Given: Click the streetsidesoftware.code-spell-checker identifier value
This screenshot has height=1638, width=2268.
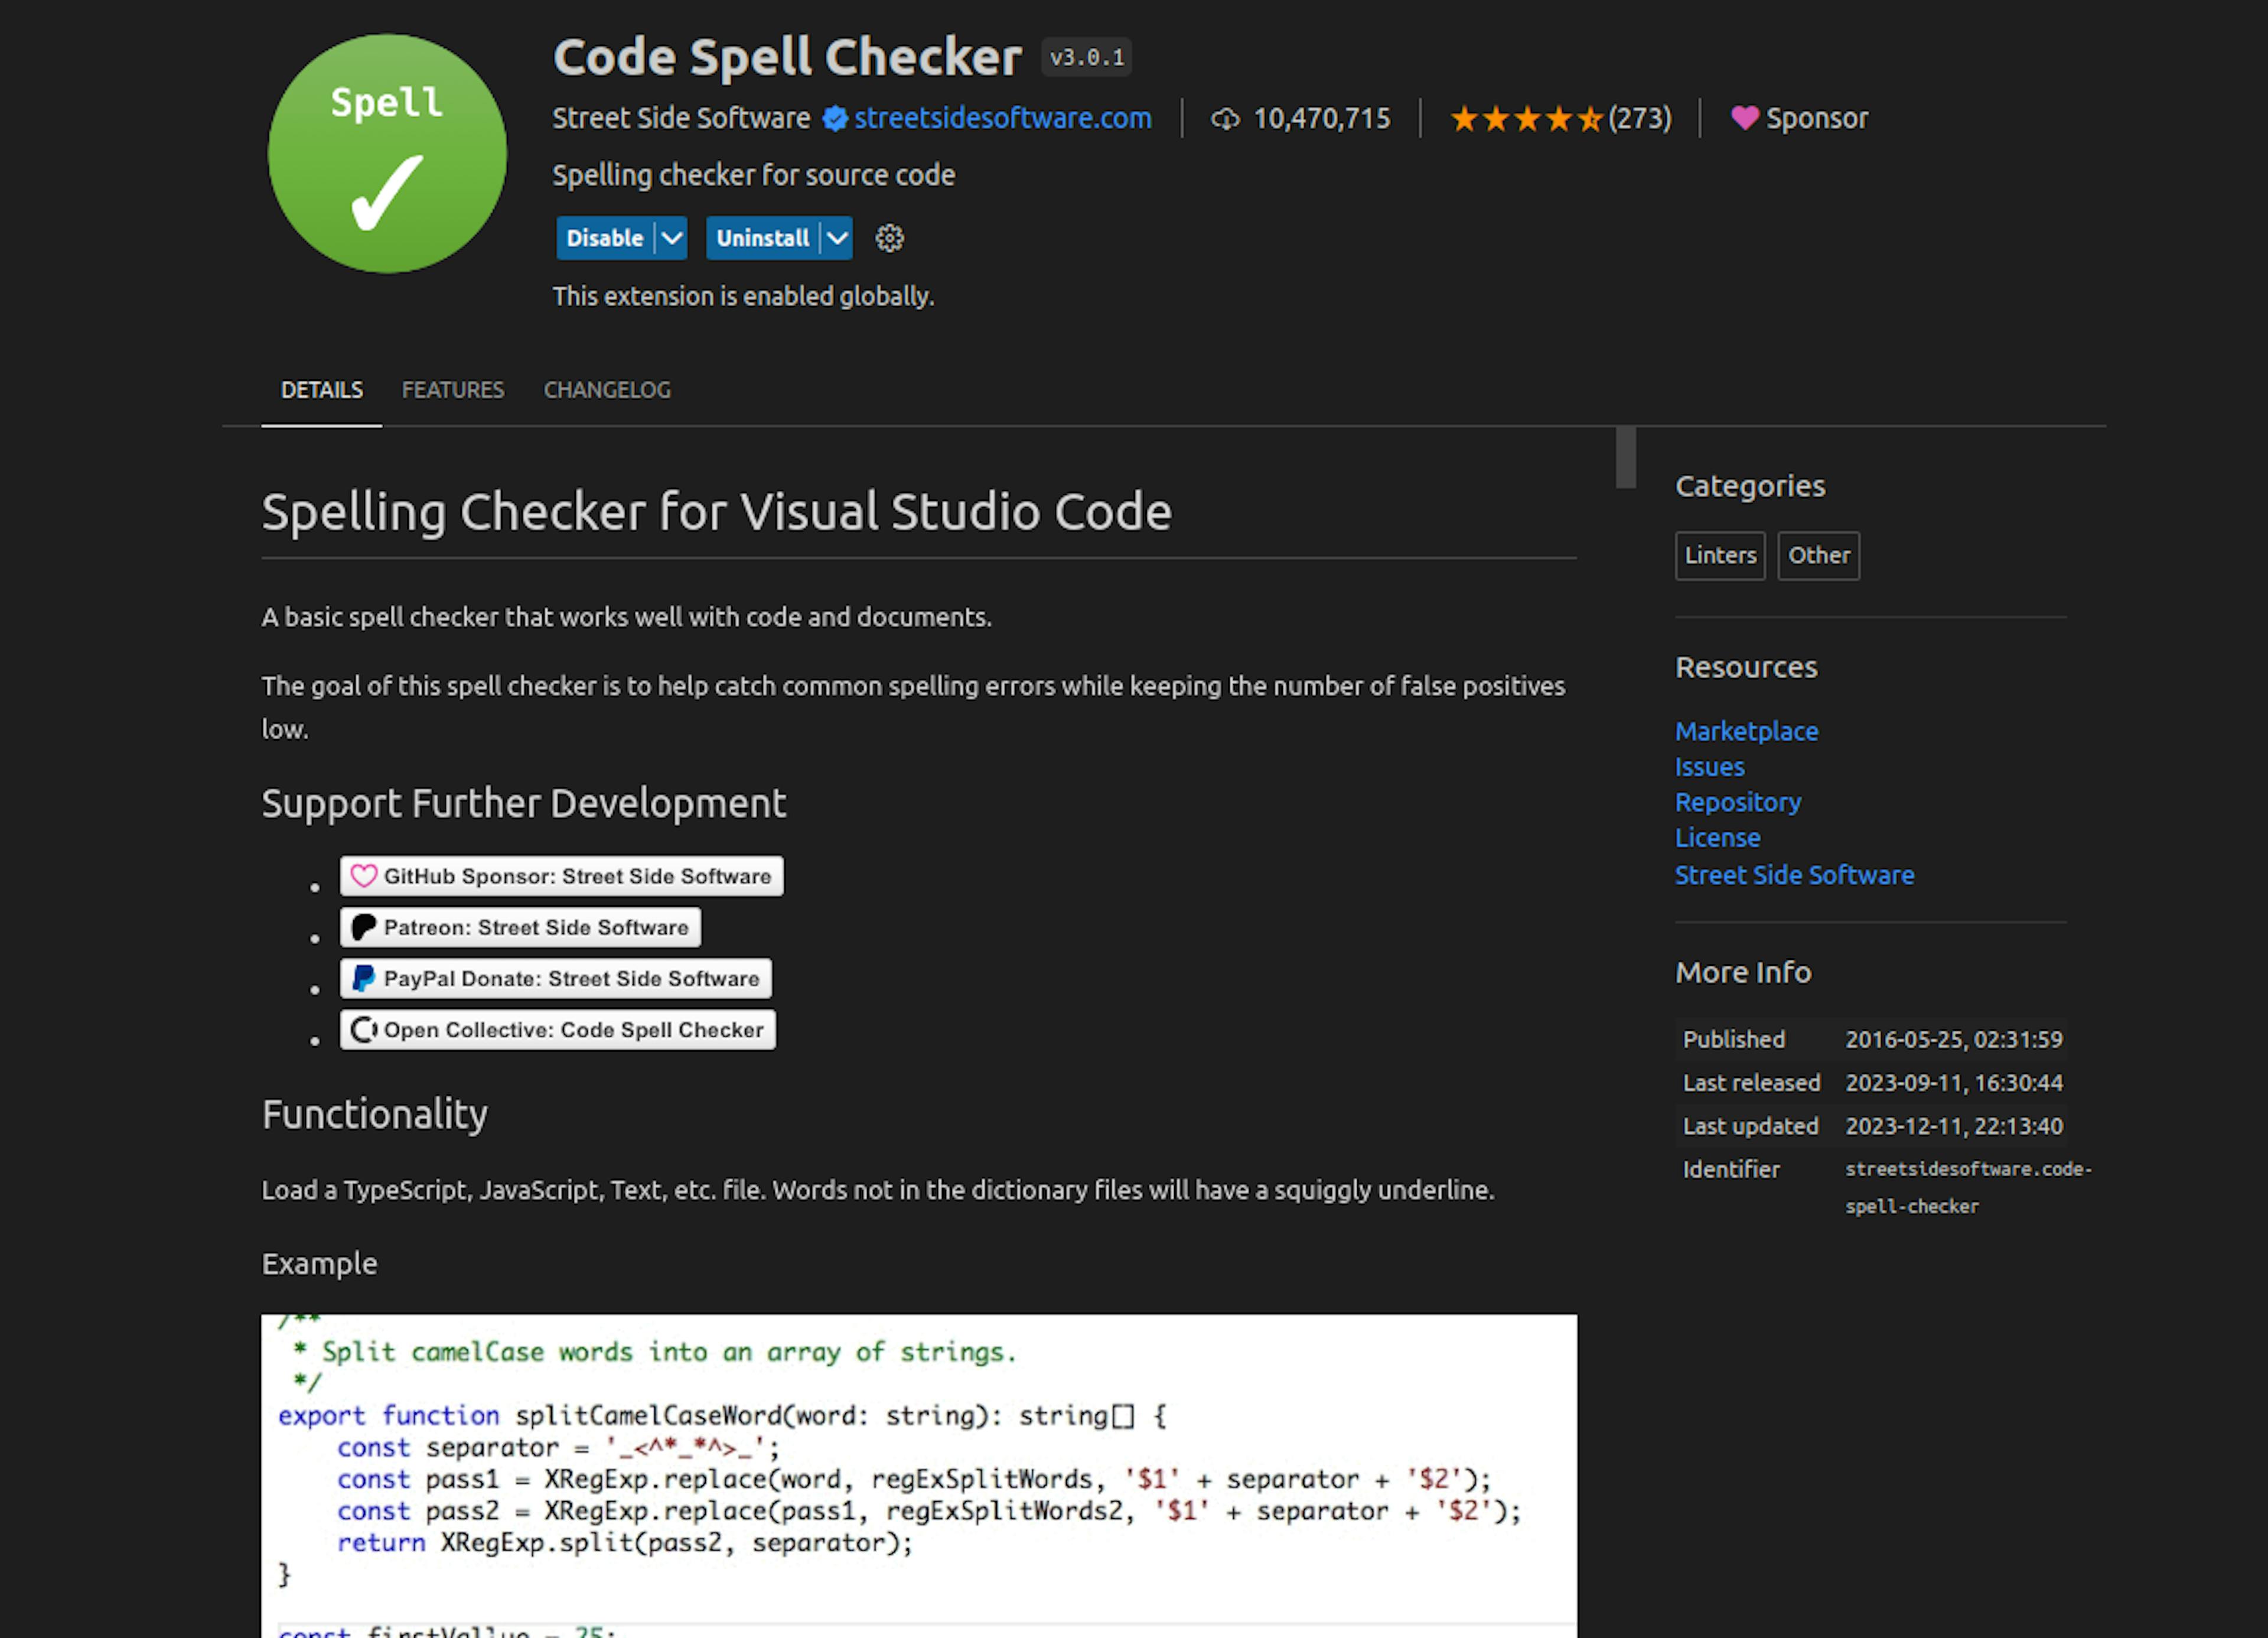Looking at the screenshot, I should pyautogui.click(x=1968, y=1187).
